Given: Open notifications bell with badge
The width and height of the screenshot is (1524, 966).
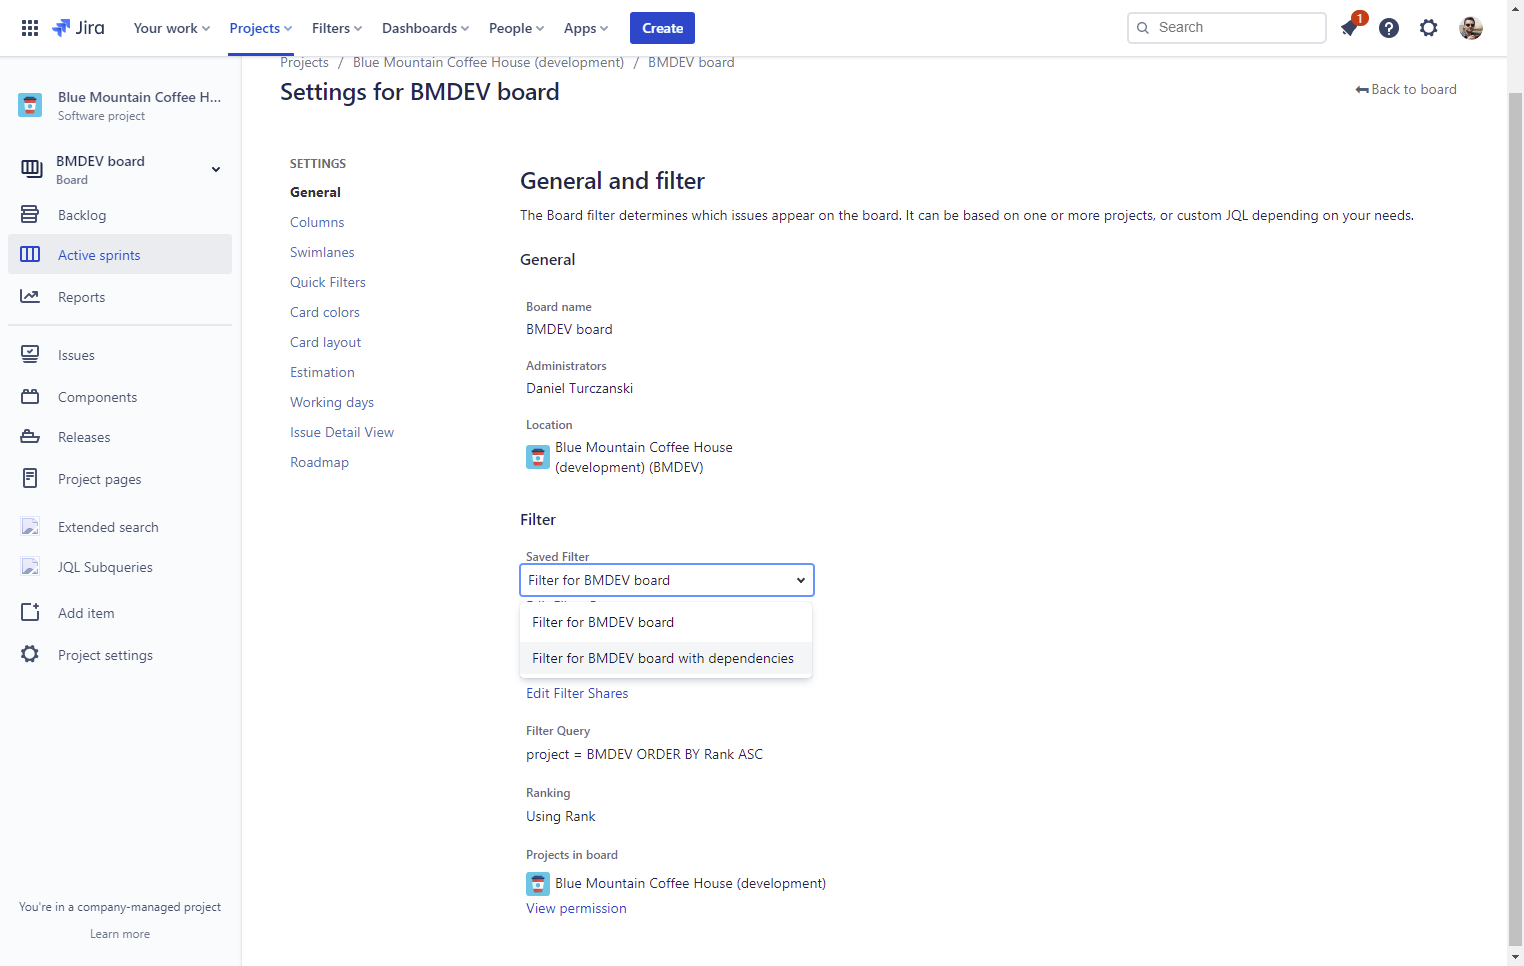Looking at the screenshot, I should tap(1350, 27).
